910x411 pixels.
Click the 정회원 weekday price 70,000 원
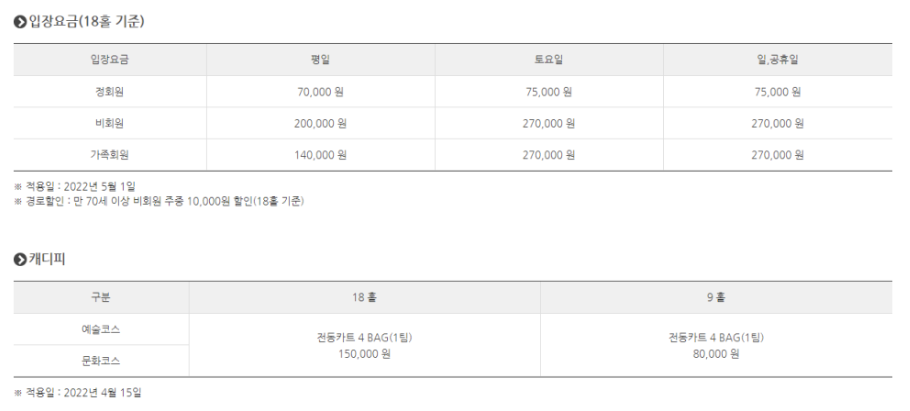click(320, 92)
